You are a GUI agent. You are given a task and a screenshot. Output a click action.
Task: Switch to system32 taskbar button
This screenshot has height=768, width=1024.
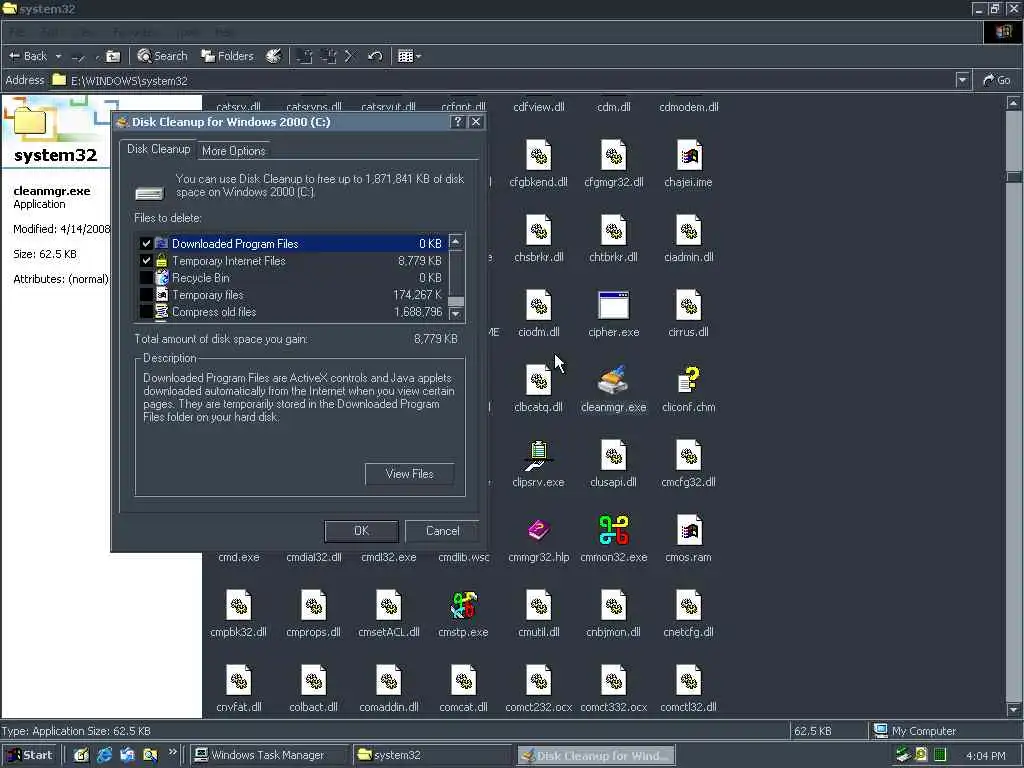(432, 756)
